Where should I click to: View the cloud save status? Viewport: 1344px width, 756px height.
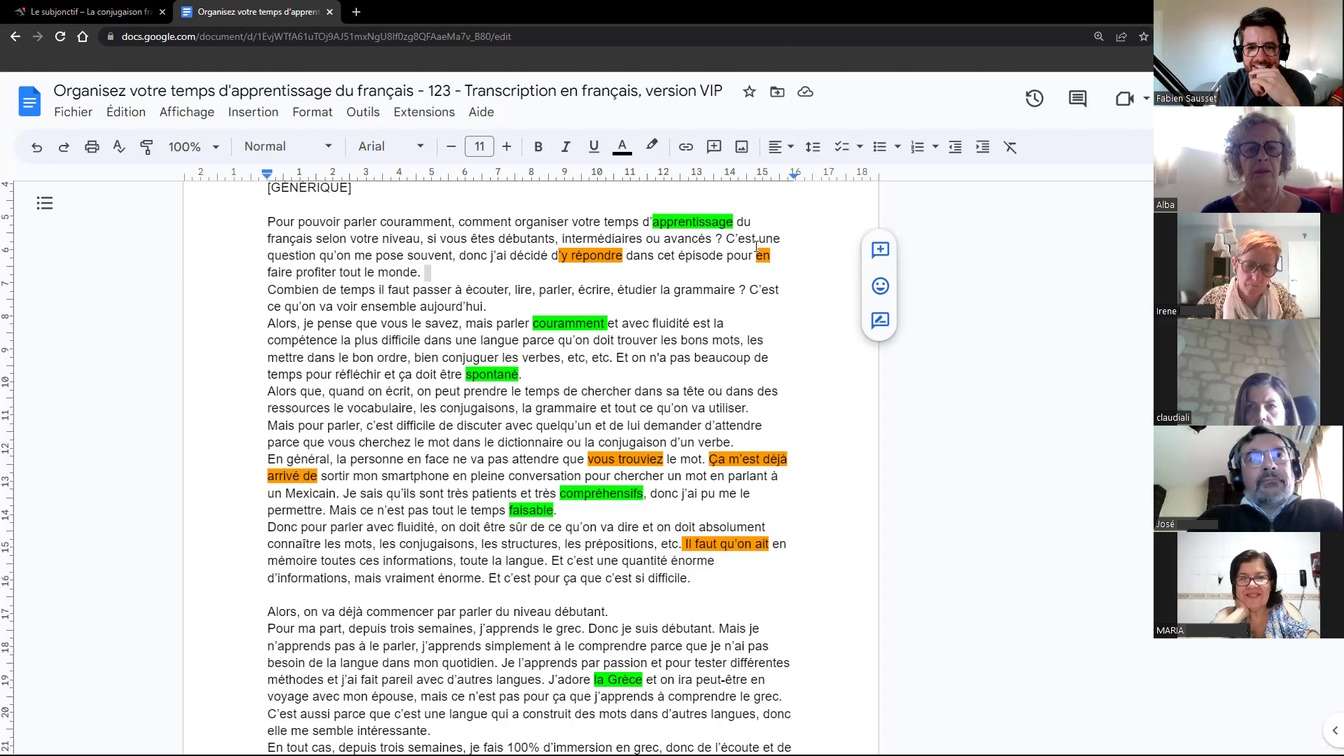pos(805,92)
